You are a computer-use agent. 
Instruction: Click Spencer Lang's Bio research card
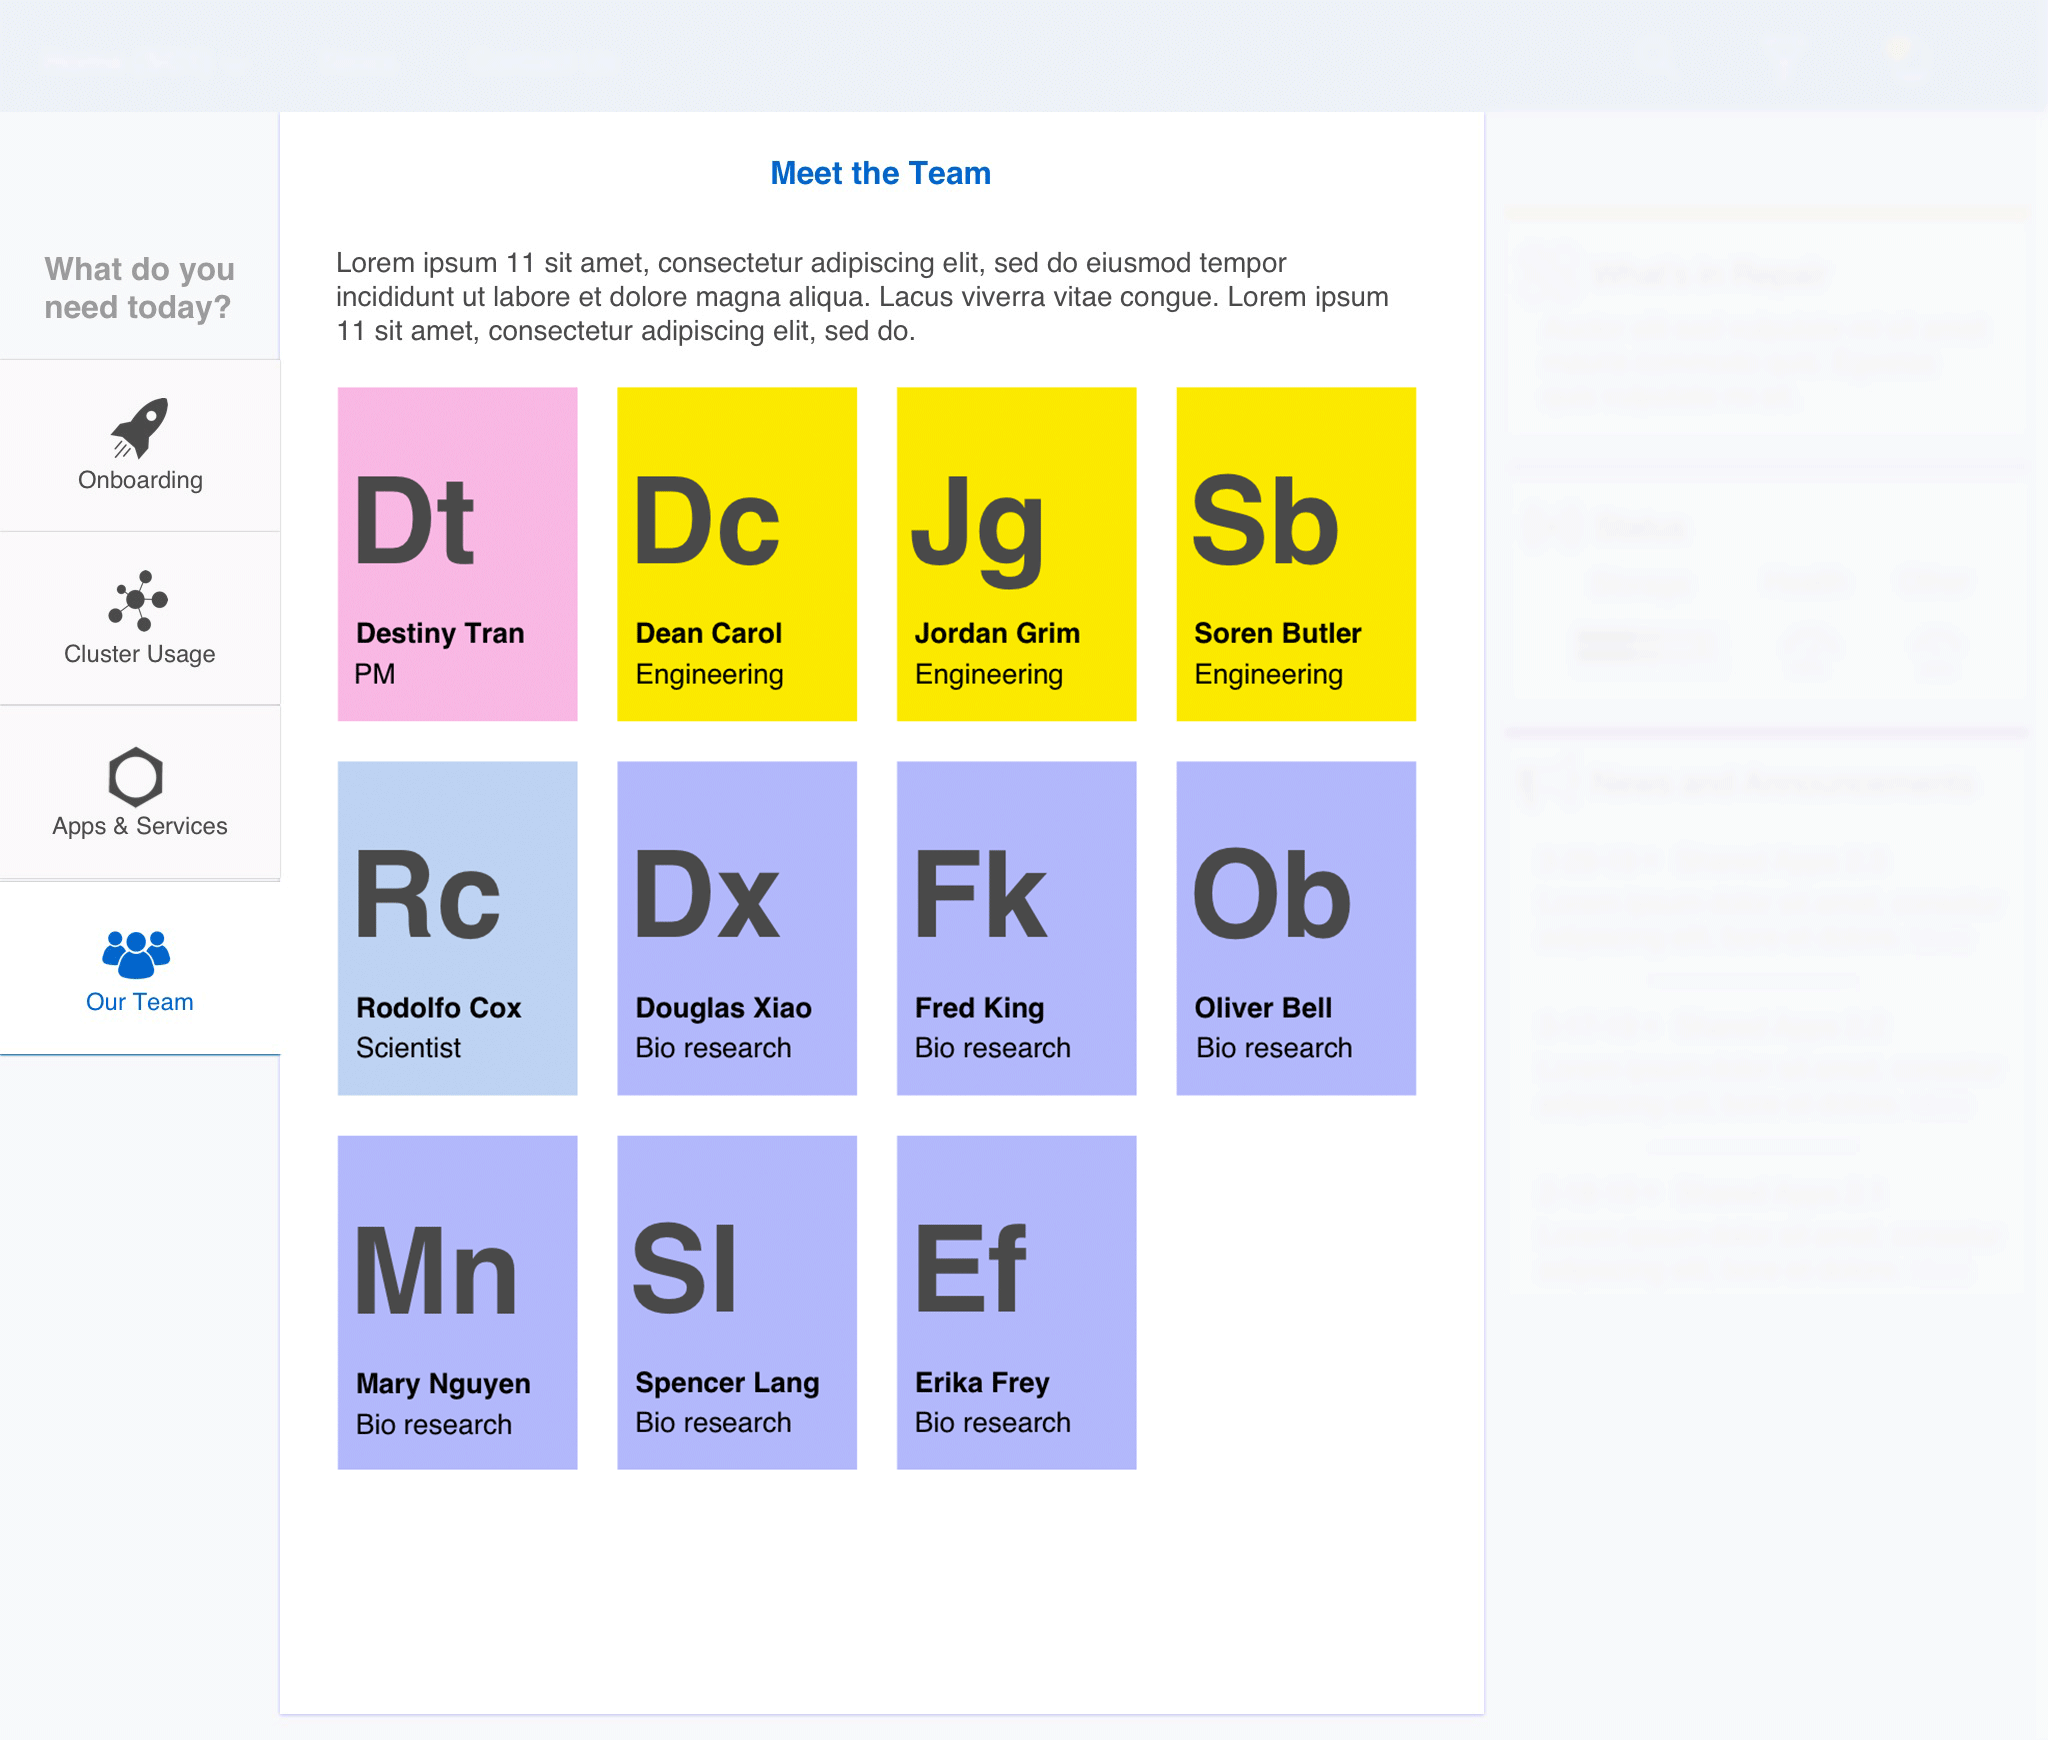coord(737,1302)
